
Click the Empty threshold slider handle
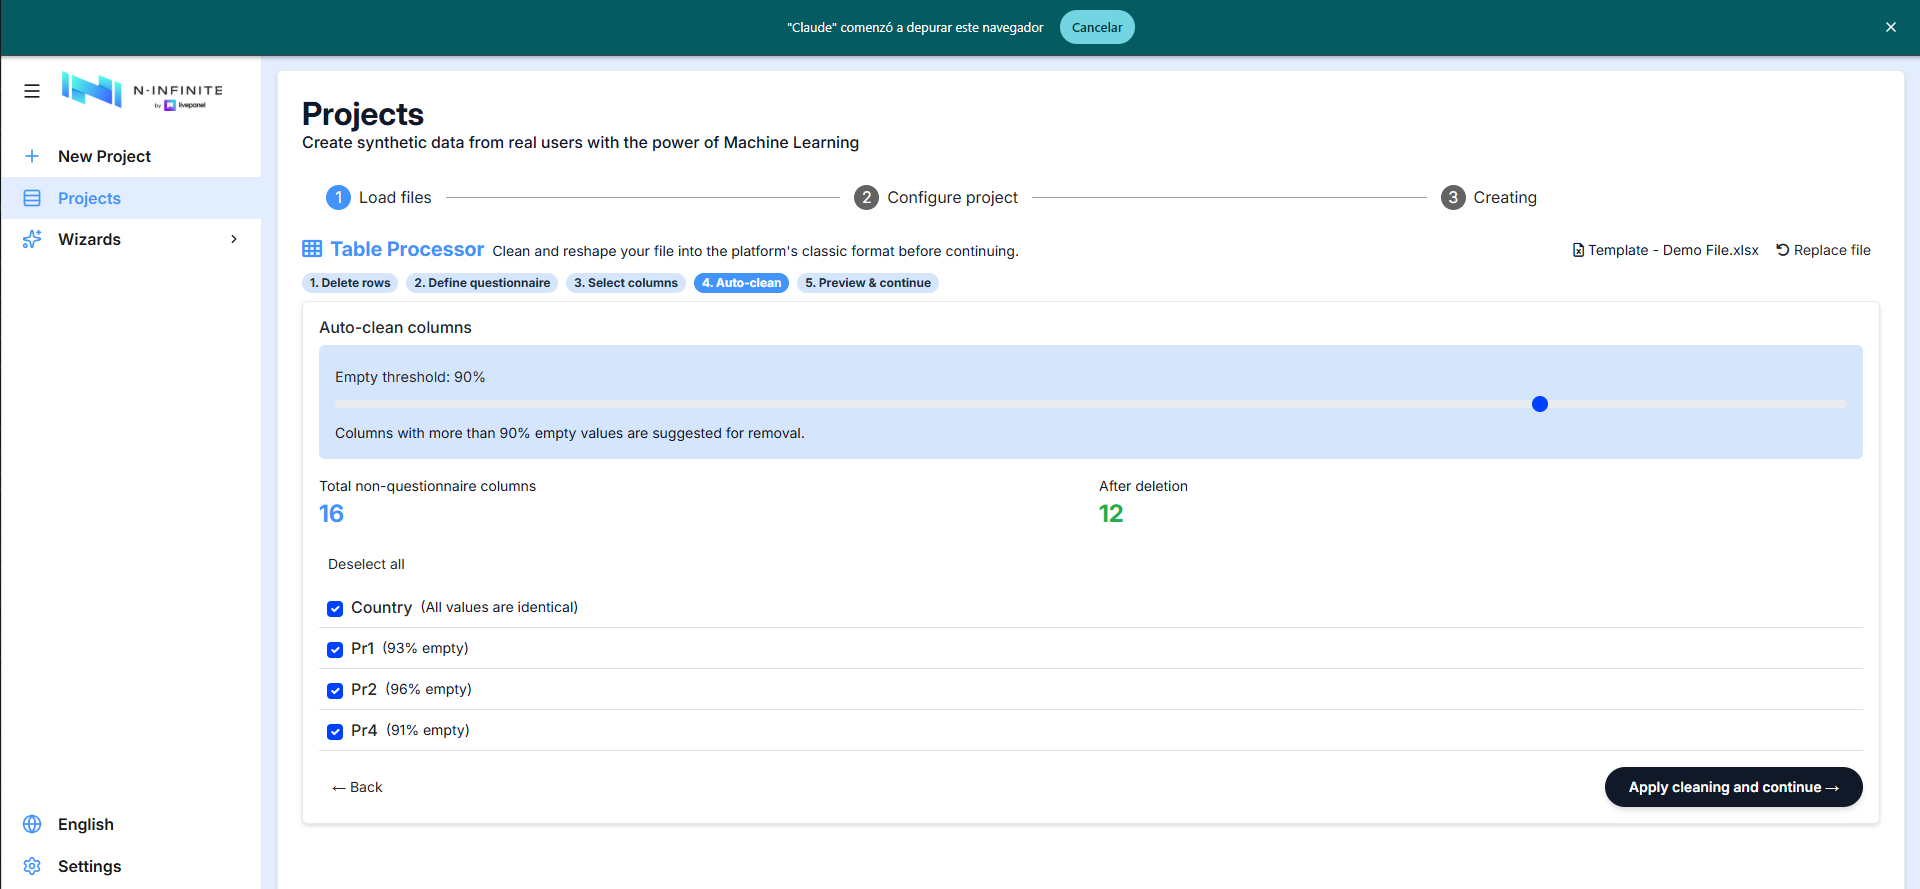click(1540, 404)
